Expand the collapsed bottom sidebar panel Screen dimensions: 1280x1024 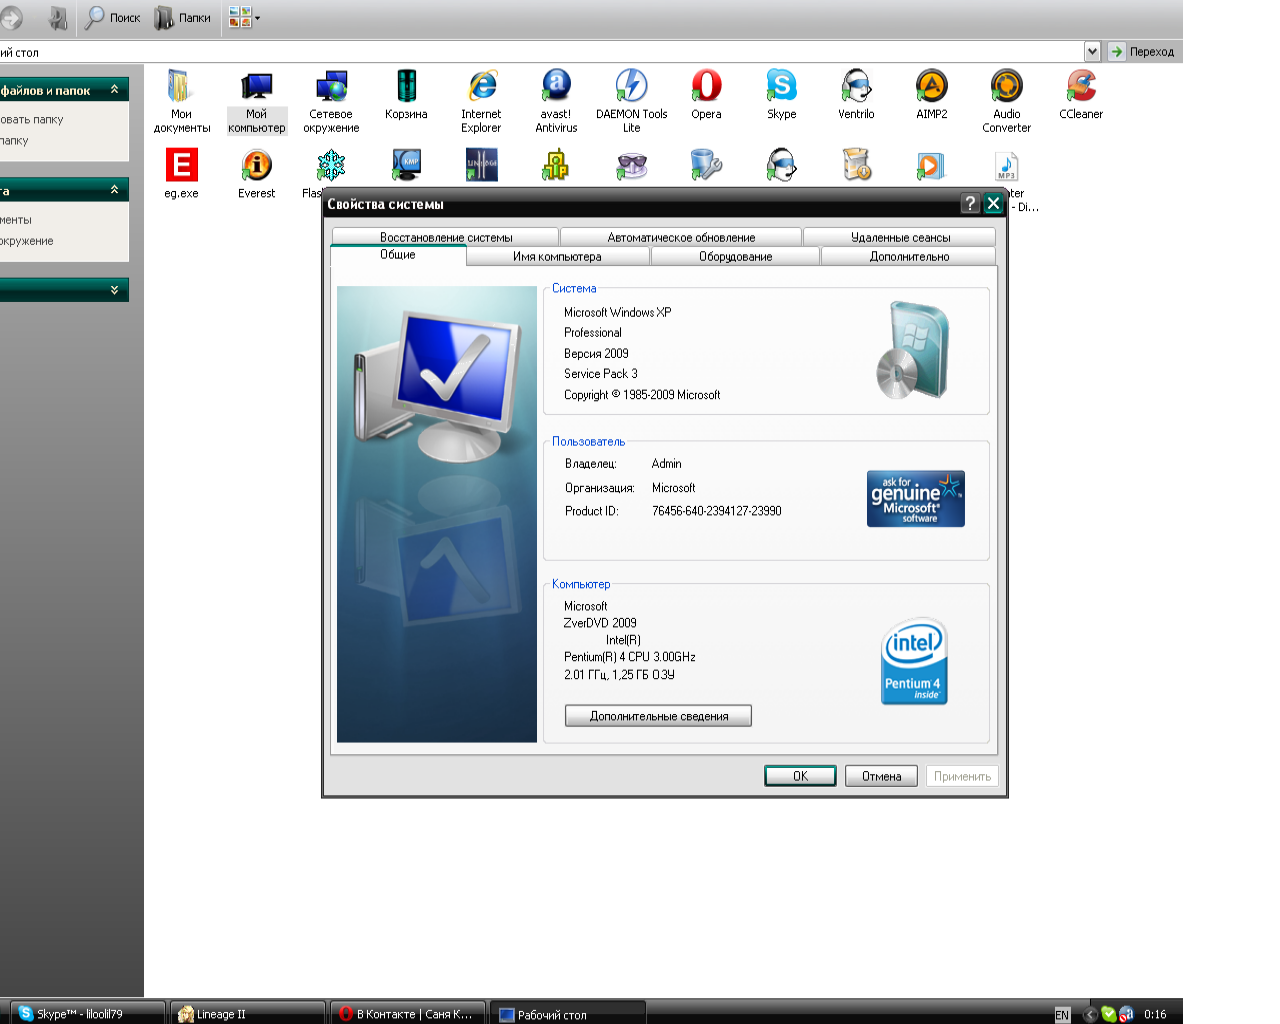pyautogui.click(x=114, y=290)
